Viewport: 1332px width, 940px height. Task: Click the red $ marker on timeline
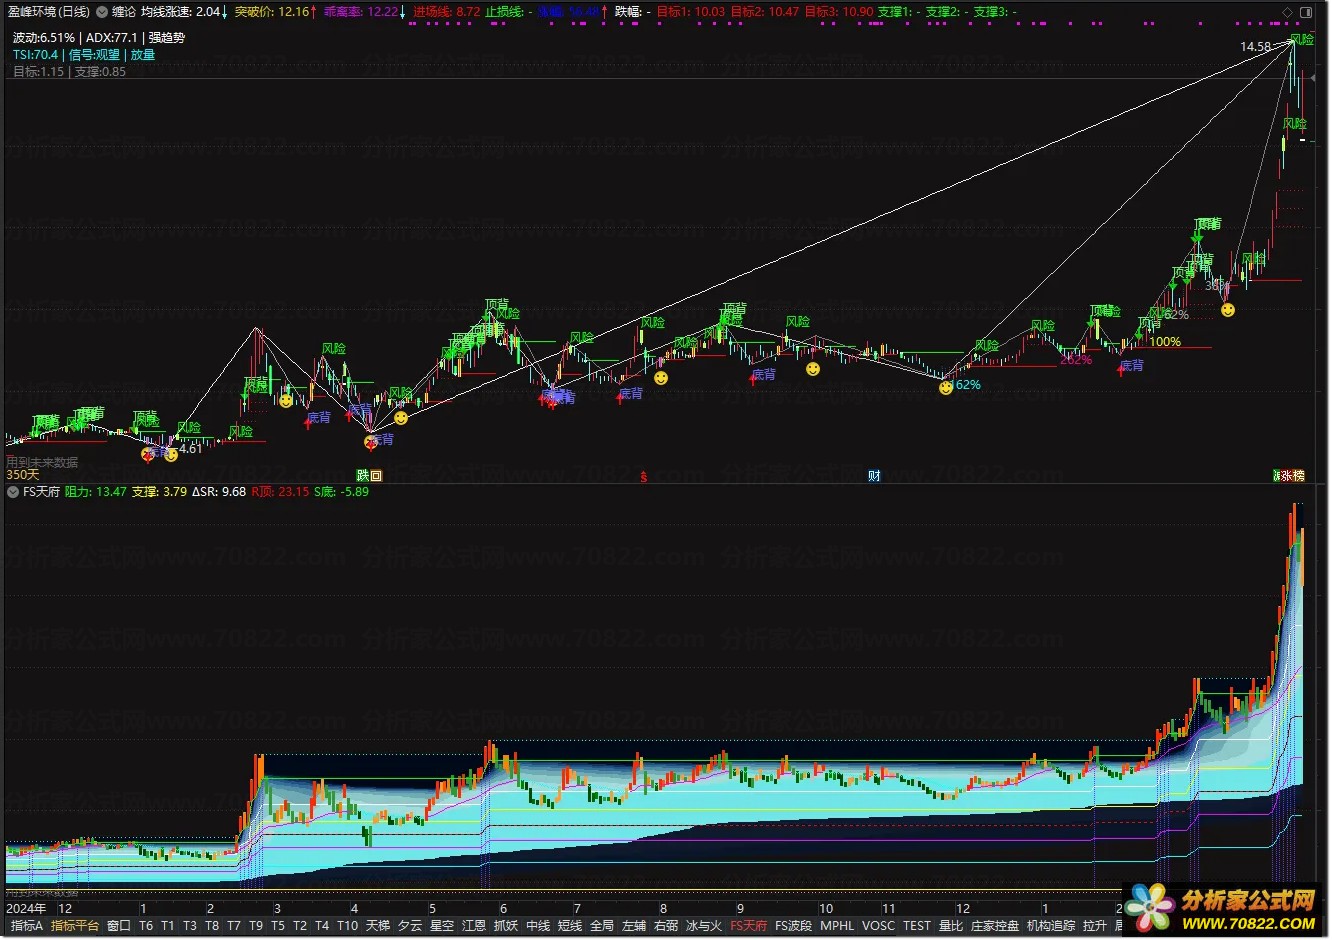pyautogui.click(x=643, y=477)
